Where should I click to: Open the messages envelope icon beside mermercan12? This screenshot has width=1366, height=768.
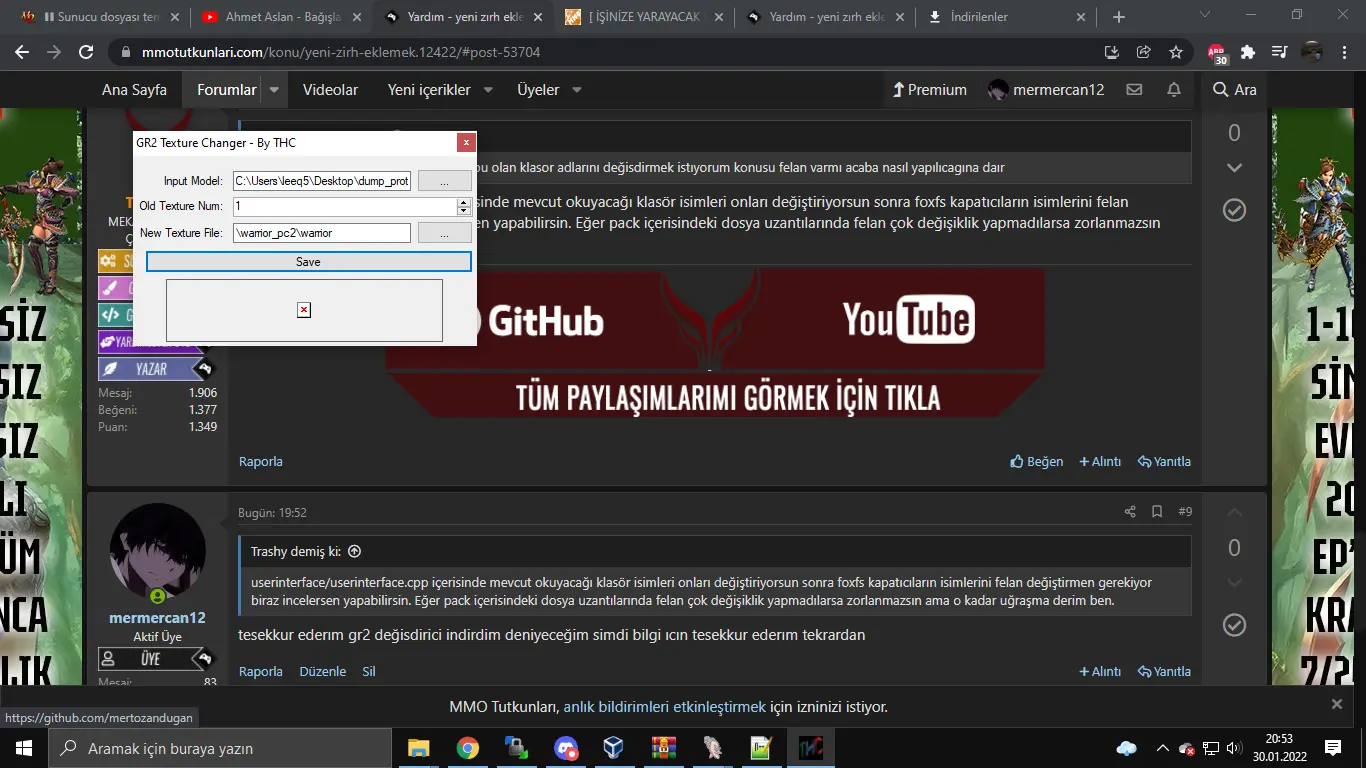tap(1134, 89)
